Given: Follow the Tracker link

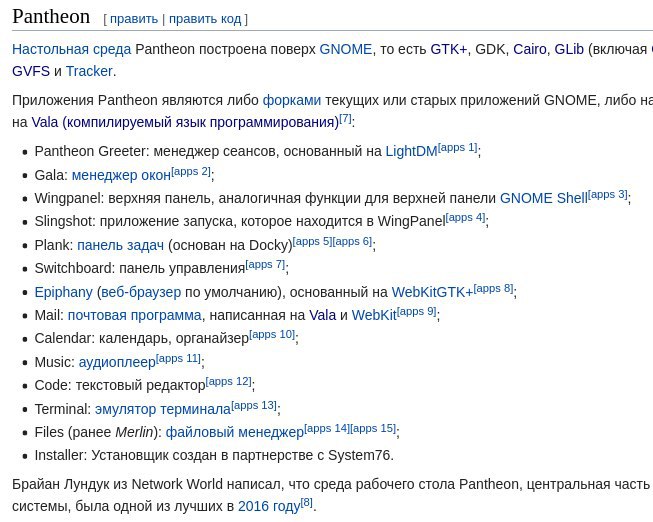Looking at the screenshot, I should (89, 71).
